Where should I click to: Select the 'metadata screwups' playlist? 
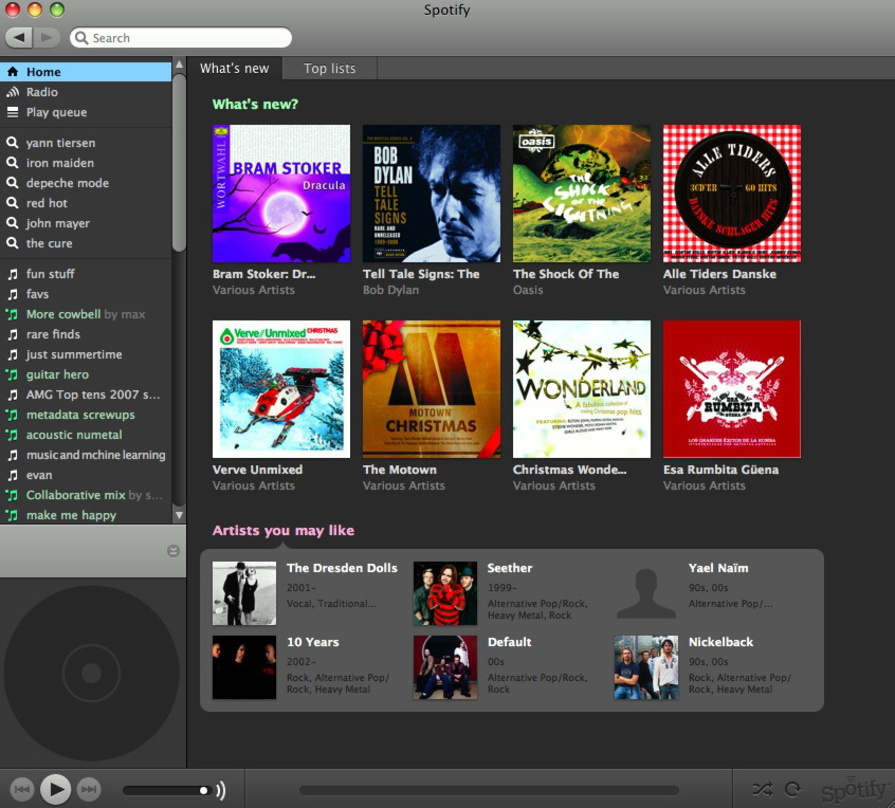86,415
